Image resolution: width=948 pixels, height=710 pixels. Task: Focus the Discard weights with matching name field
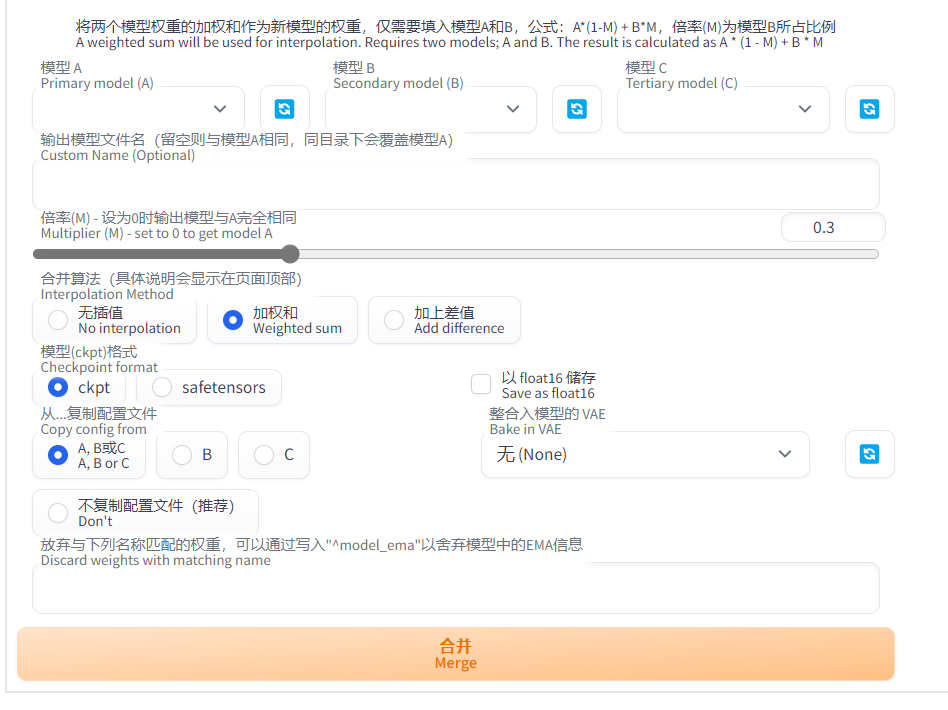click(455, 588)
